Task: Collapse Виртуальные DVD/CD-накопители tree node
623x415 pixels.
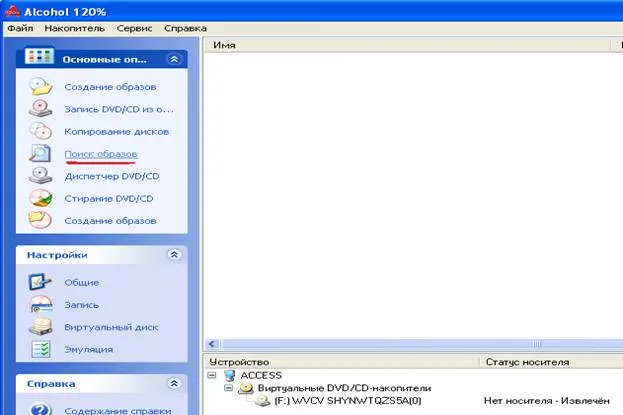Action: click(x=228, y=388)
